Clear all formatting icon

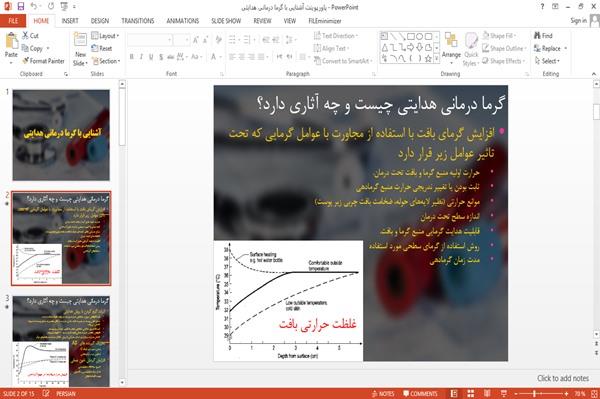click(218, 39)
